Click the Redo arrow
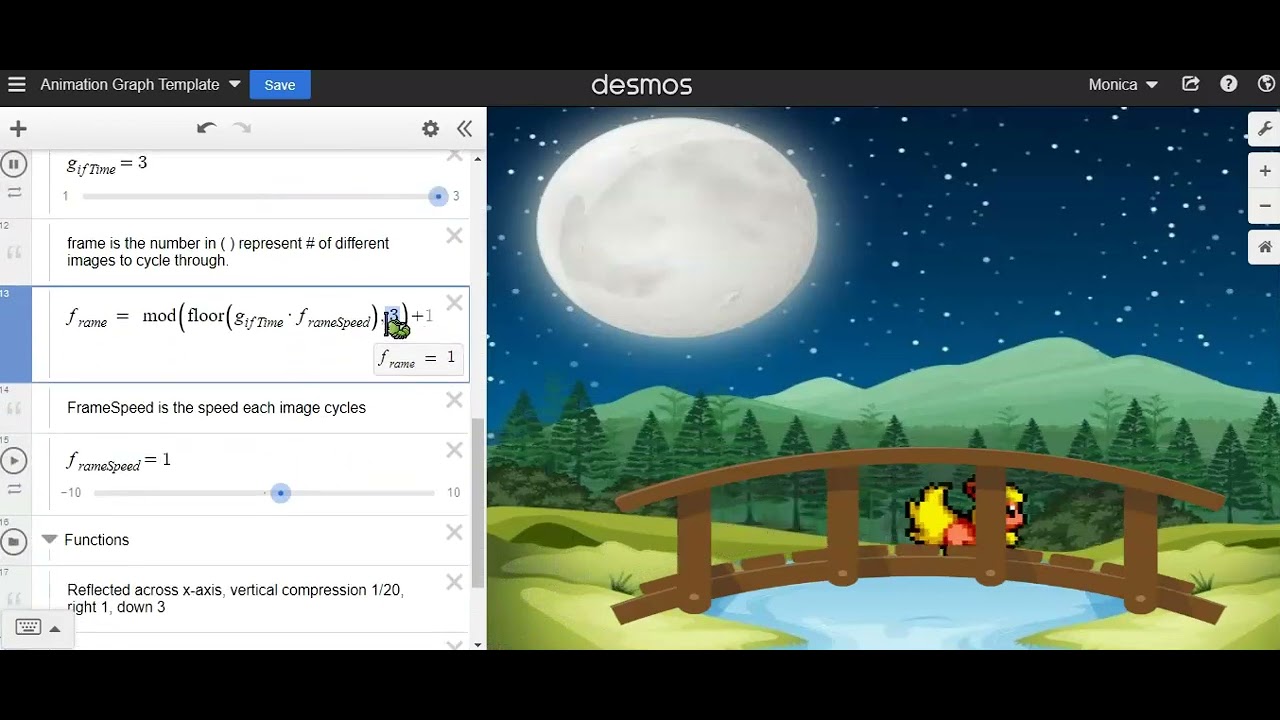Viewport: 1280px width, 720px height. click(x=242, y=128)
